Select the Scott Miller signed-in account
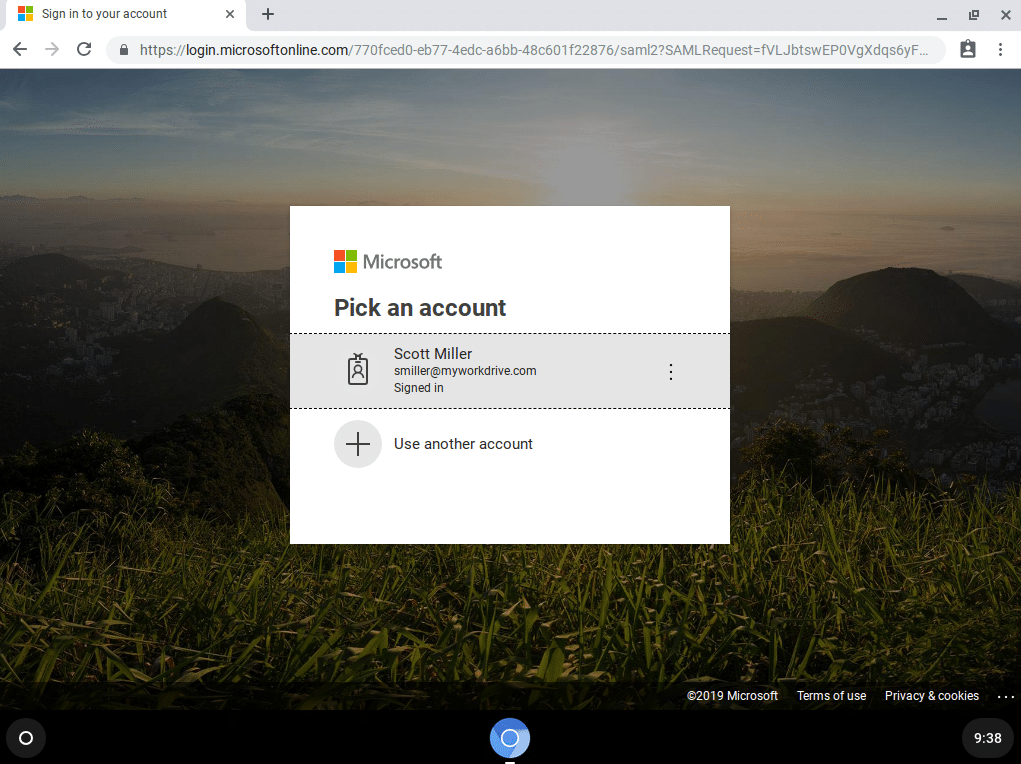This screenshot has width=1021, height=764. (x=464, y=370)
